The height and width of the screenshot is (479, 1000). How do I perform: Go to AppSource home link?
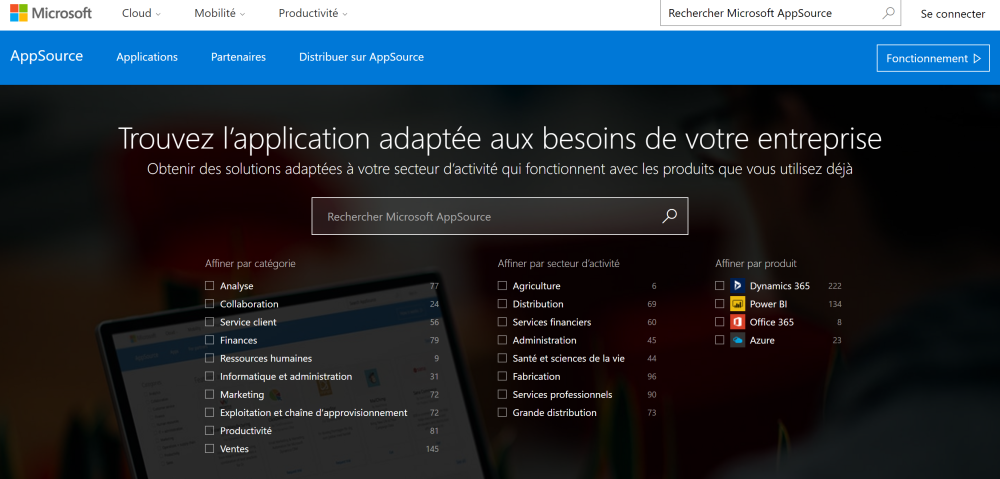pos(47,56)
